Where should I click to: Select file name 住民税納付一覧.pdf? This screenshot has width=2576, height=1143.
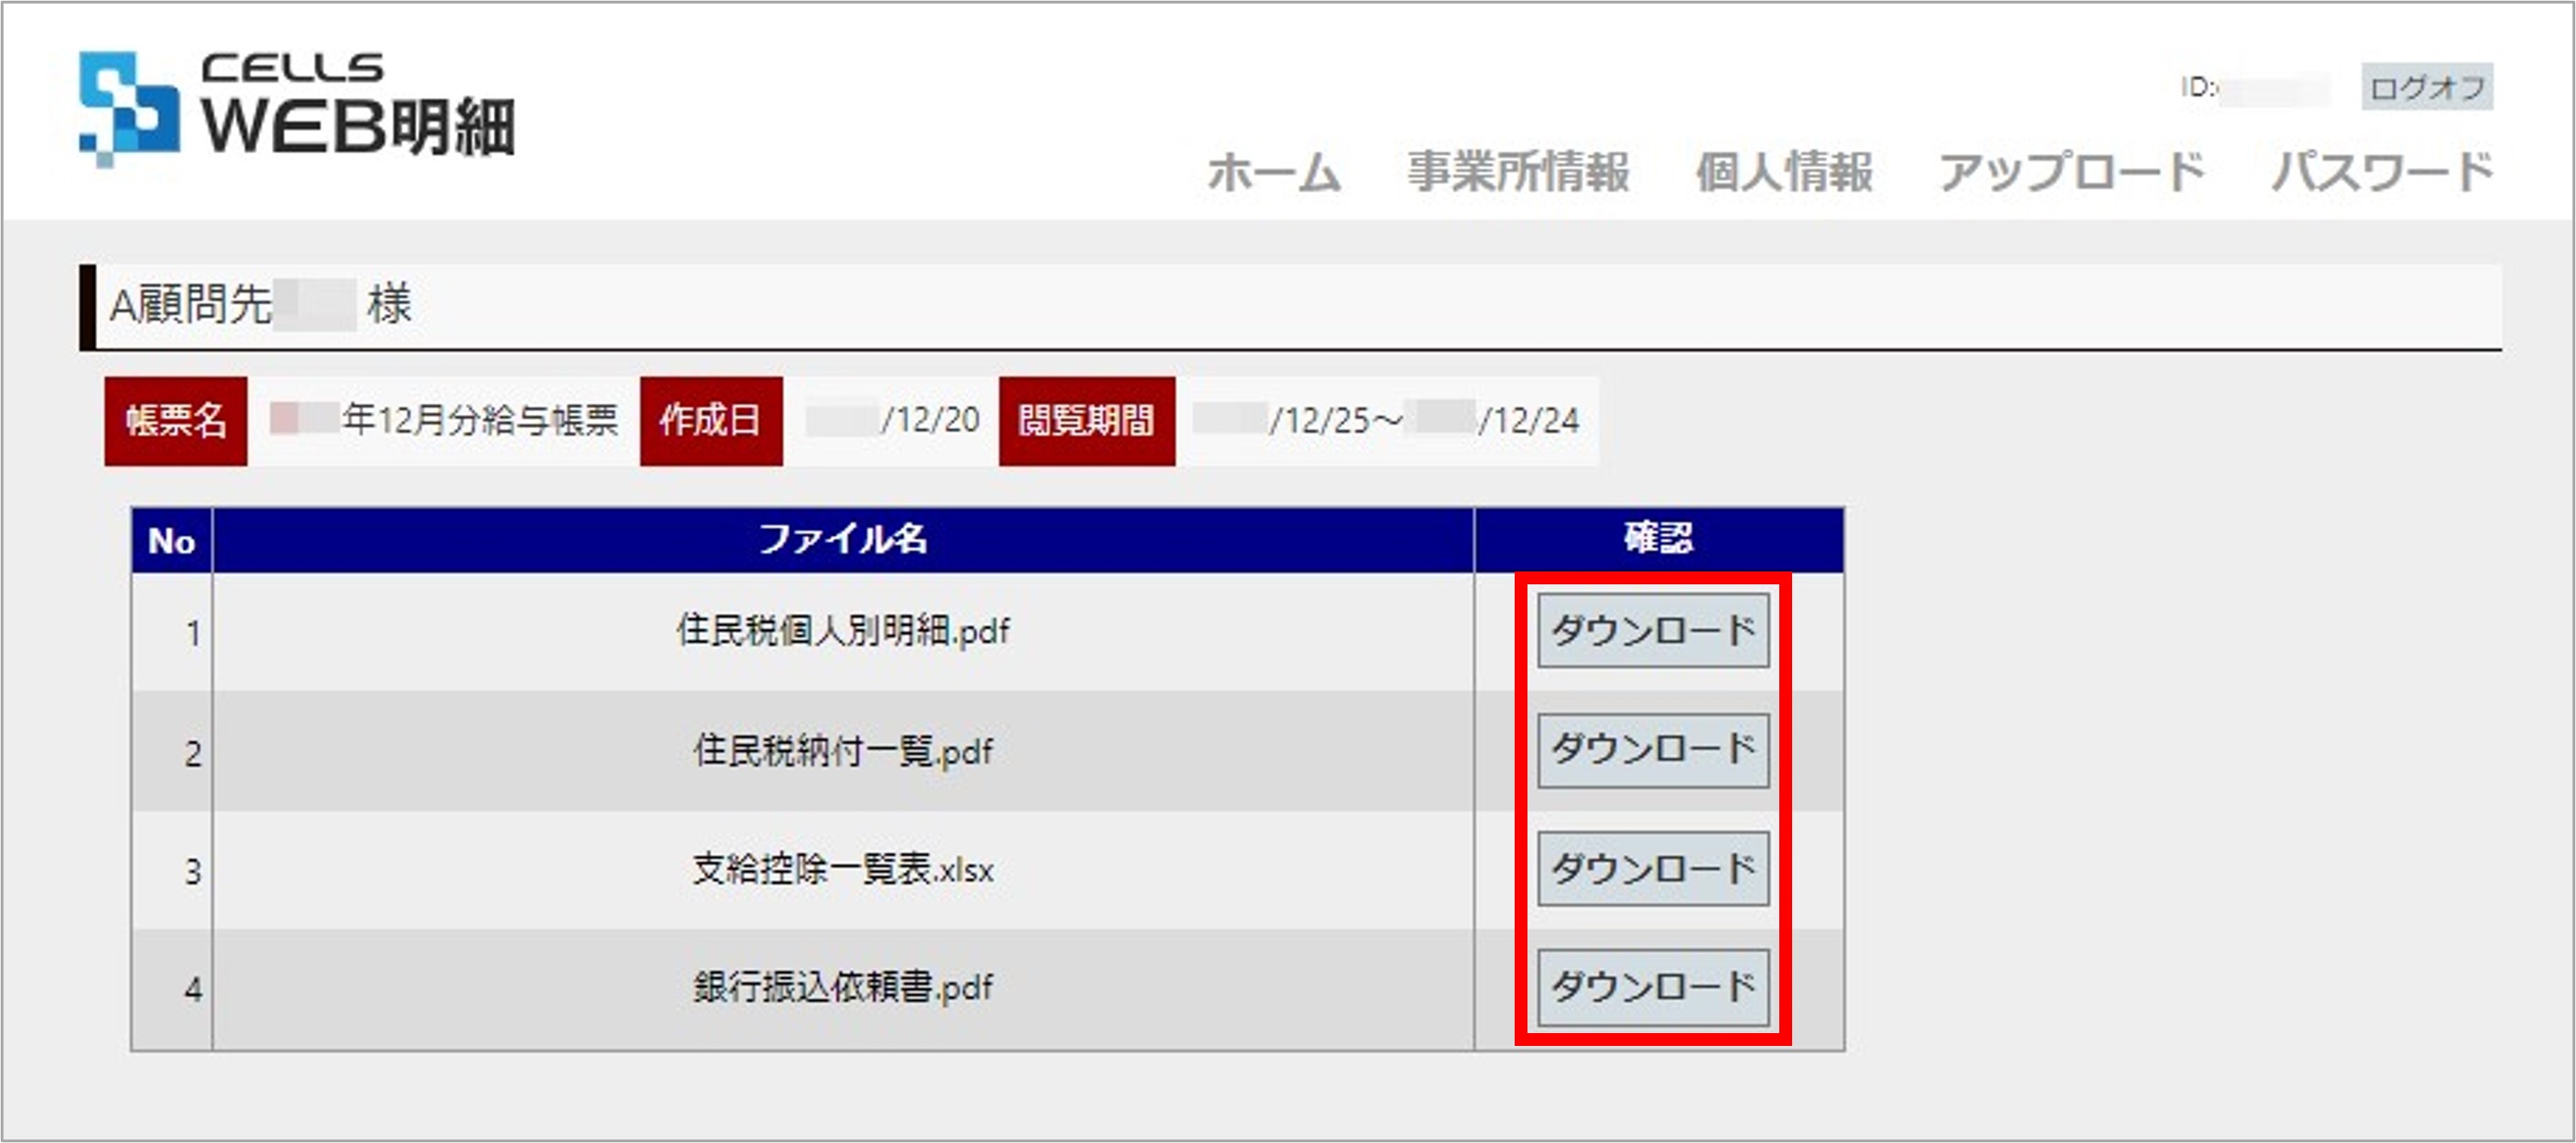coord(843,751)
